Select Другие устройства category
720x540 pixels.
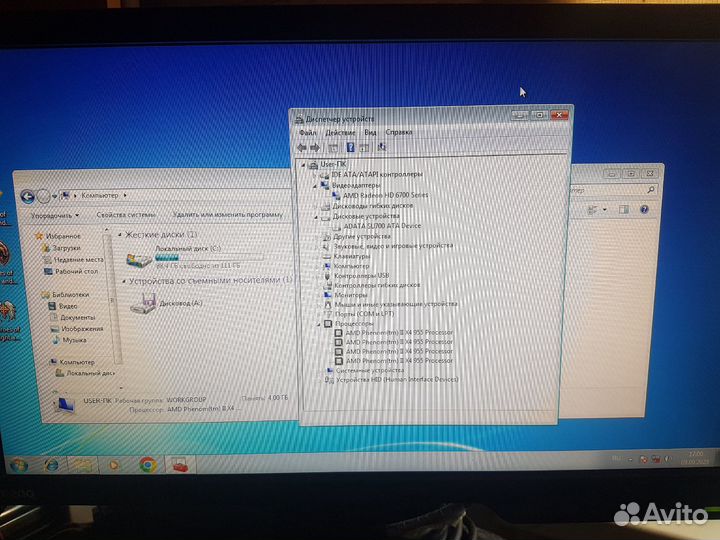click(x=362, y=237)
